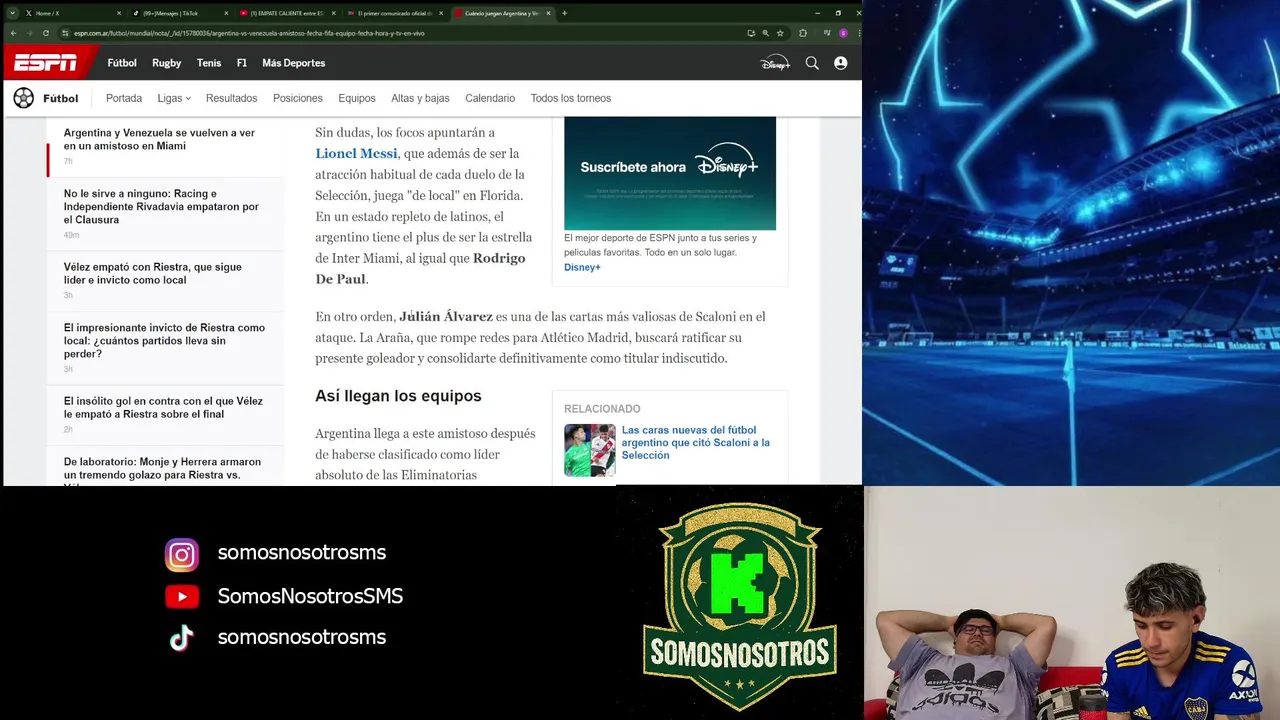Open De laboratorio Monje y Herrera article

tap(162, 470)
